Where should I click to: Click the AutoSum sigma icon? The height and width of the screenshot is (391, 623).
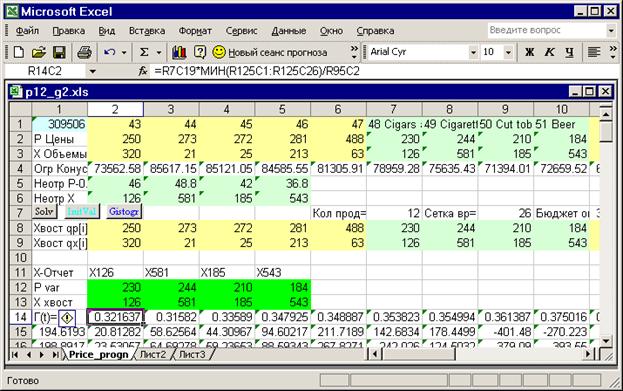pos(144,52)
